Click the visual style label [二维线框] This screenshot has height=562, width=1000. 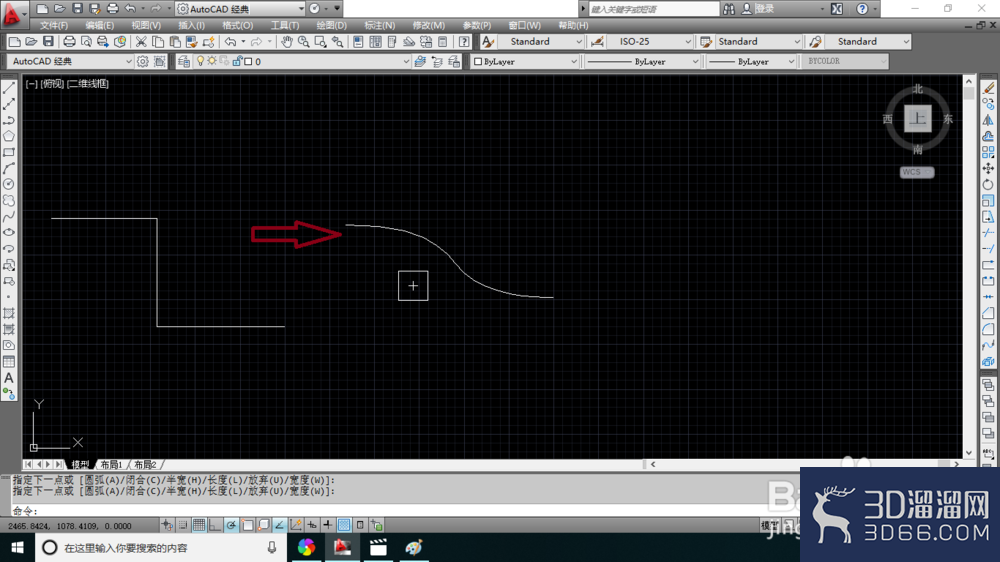point(87,84)
